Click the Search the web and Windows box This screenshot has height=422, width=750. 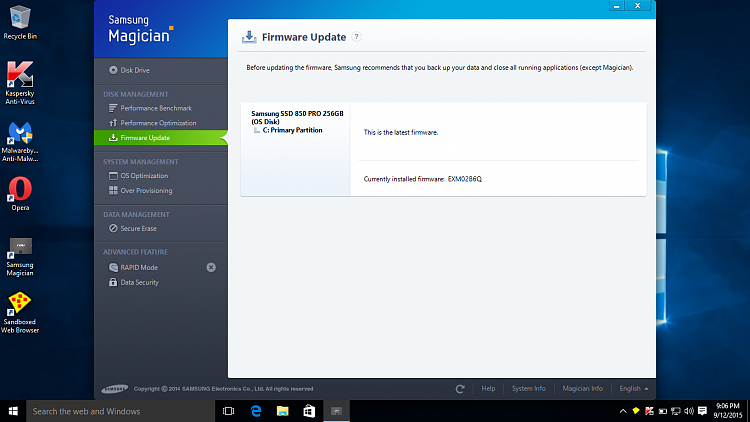point(121,411)
